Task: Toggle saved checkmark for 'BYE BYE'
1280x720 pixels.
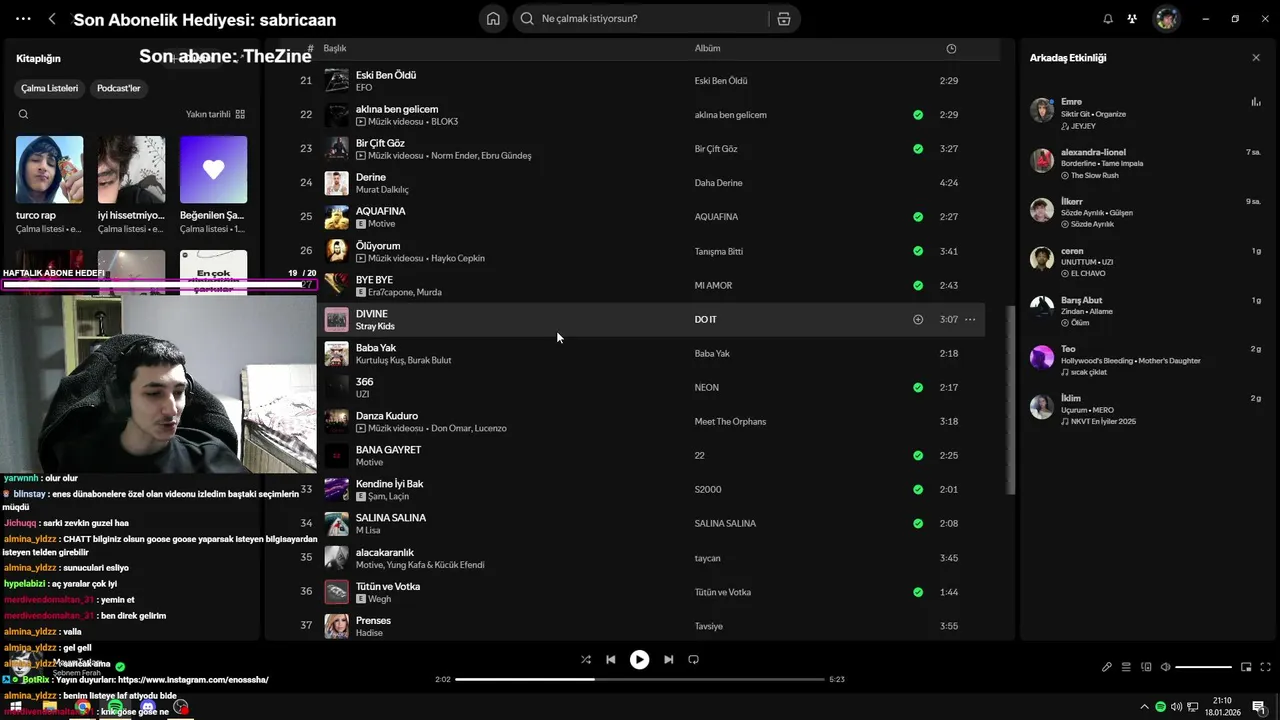Action: coord(918,285)
